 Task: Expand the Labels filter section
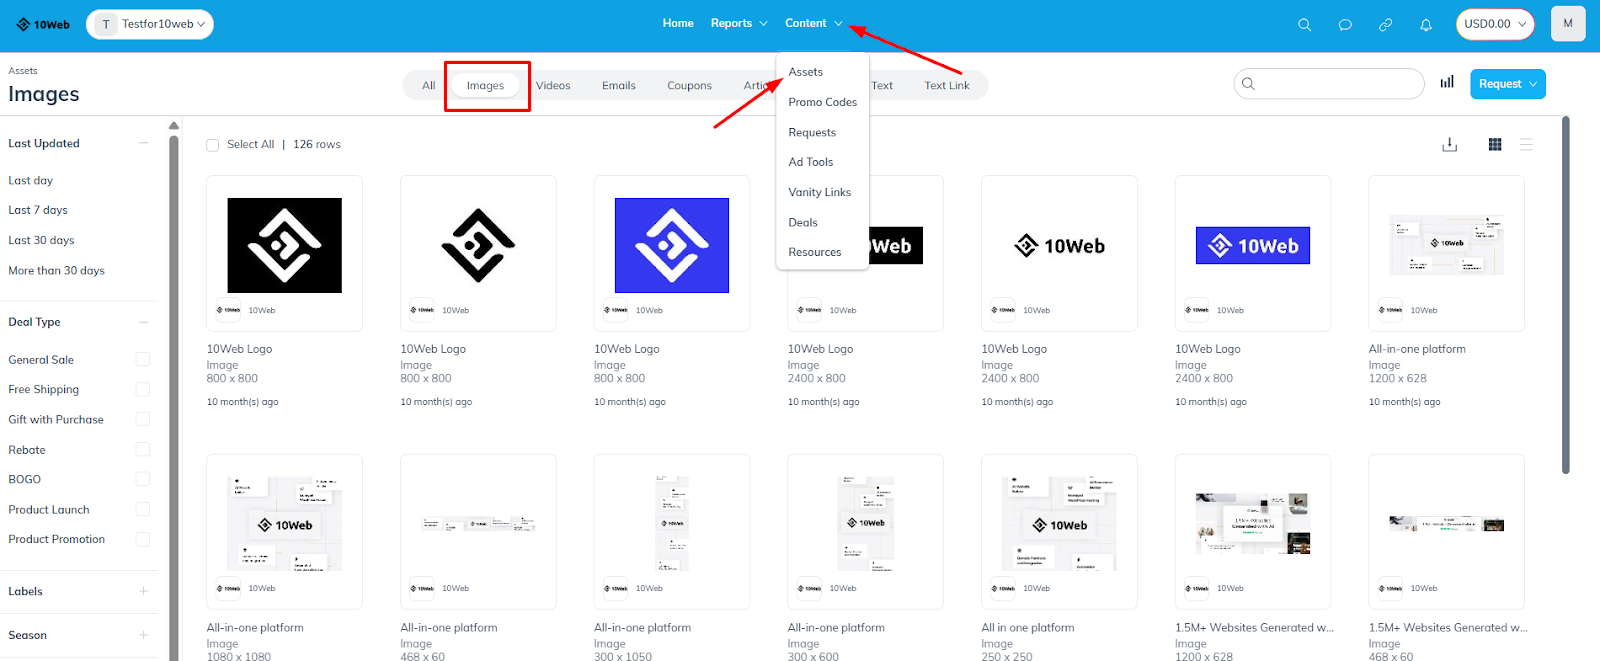point(143,591)
